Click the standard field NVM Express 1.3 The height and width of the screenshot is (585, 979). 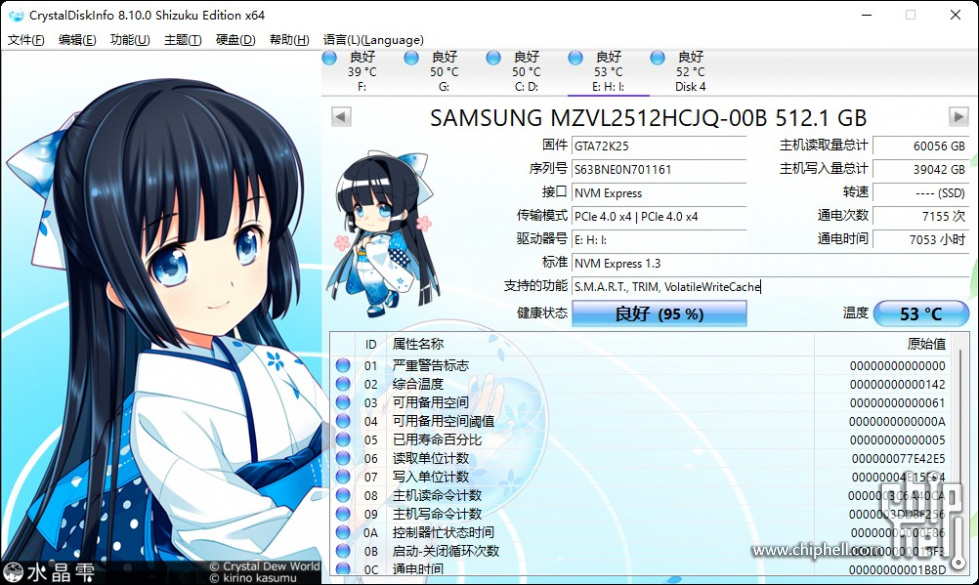coord(770,263)
